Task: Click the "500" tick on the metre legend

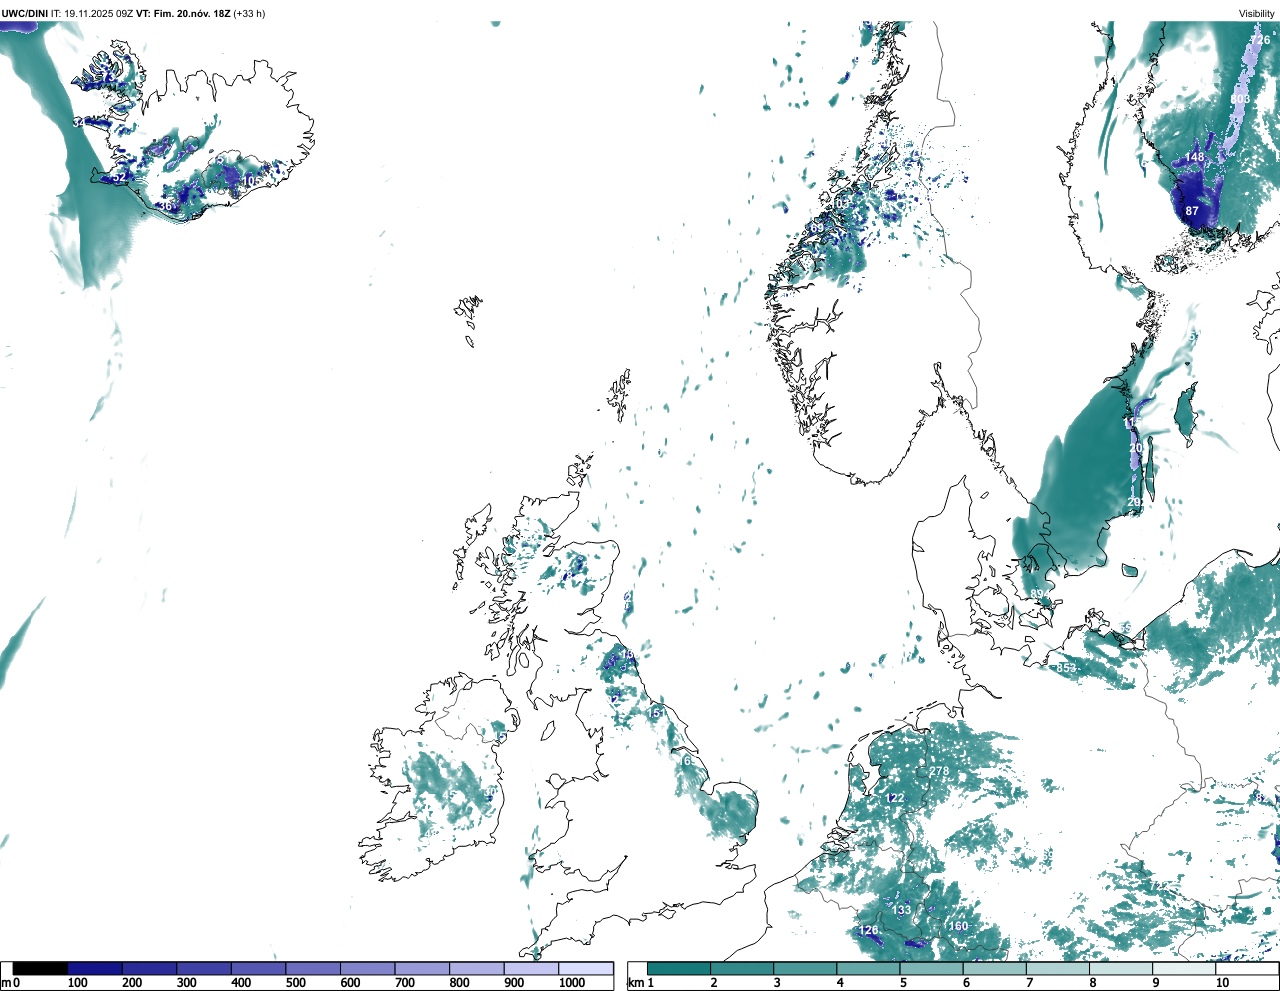Action: [x=295, y=983]
